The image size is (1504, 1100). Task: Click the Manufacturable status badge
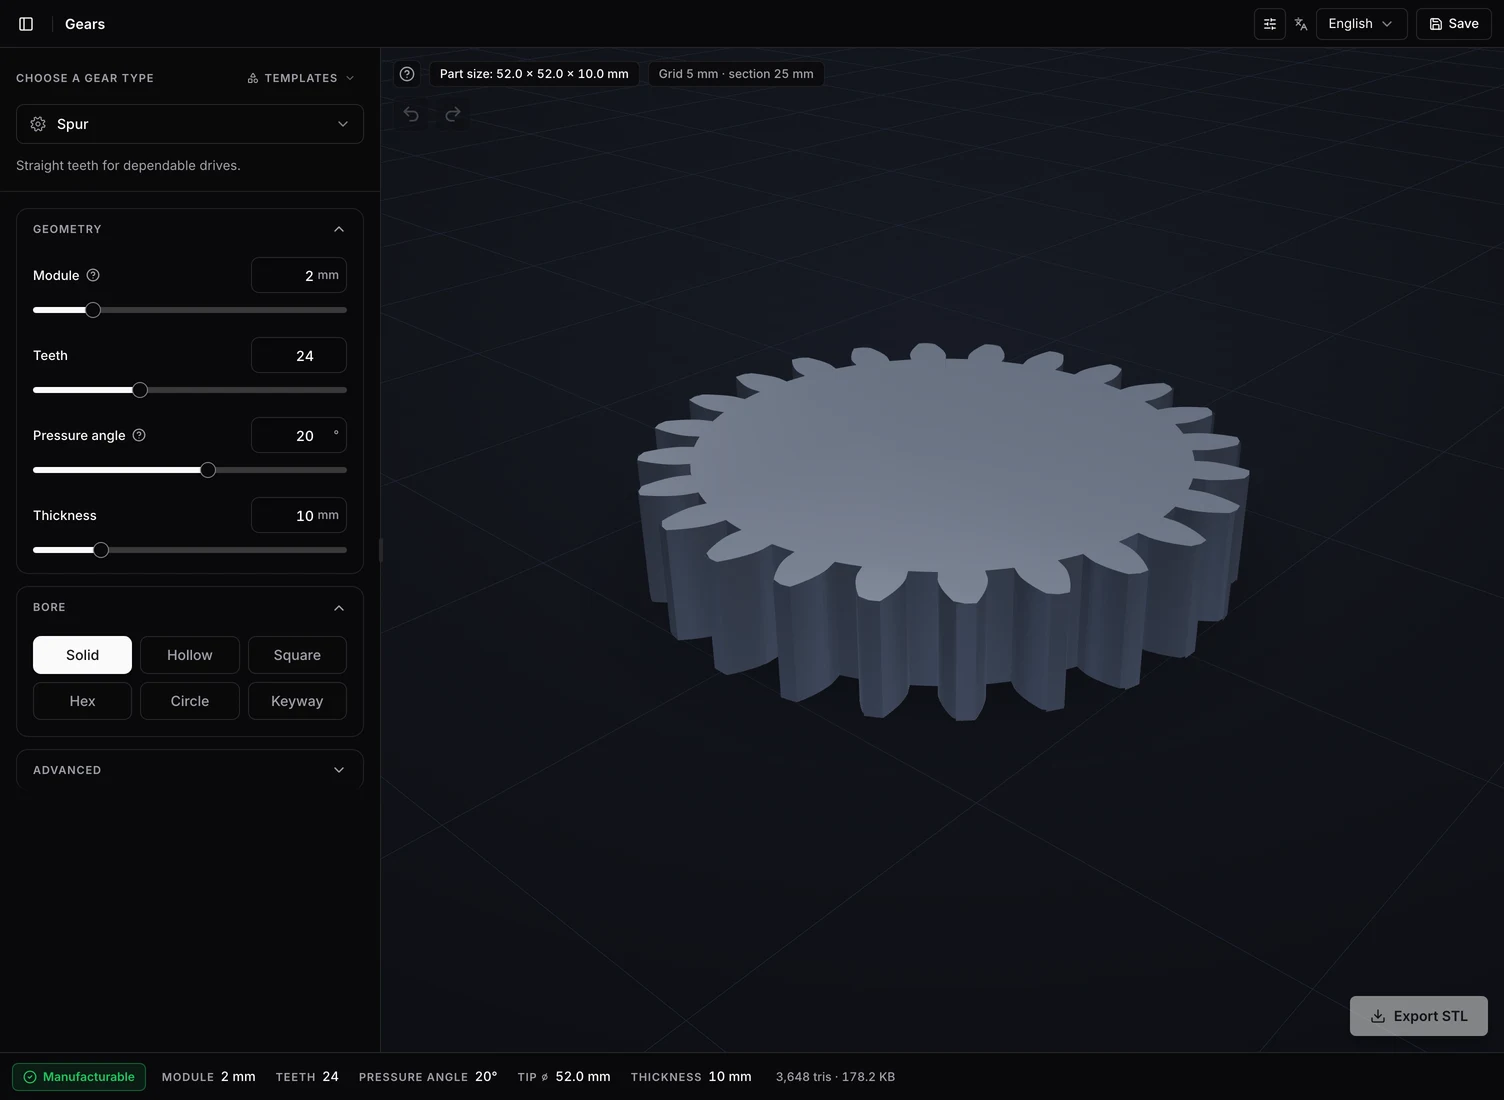79,1077
